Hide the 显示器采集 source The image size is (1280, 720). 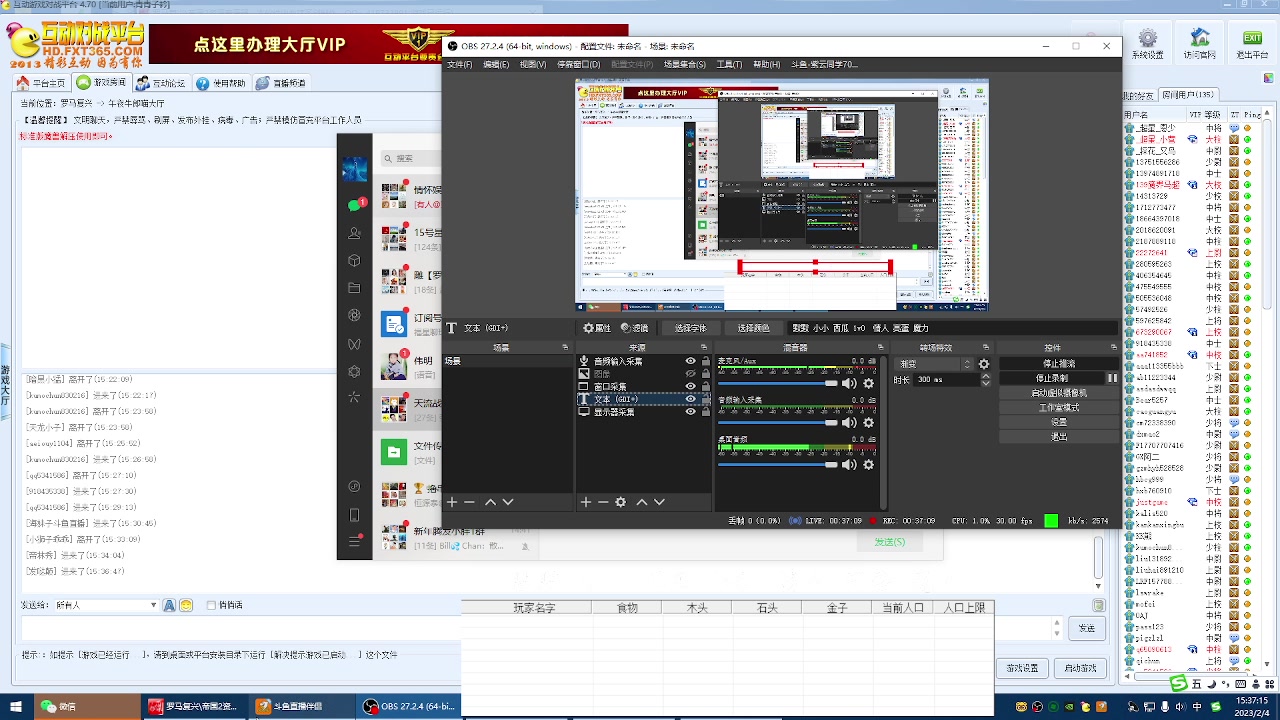pos(690,412)
